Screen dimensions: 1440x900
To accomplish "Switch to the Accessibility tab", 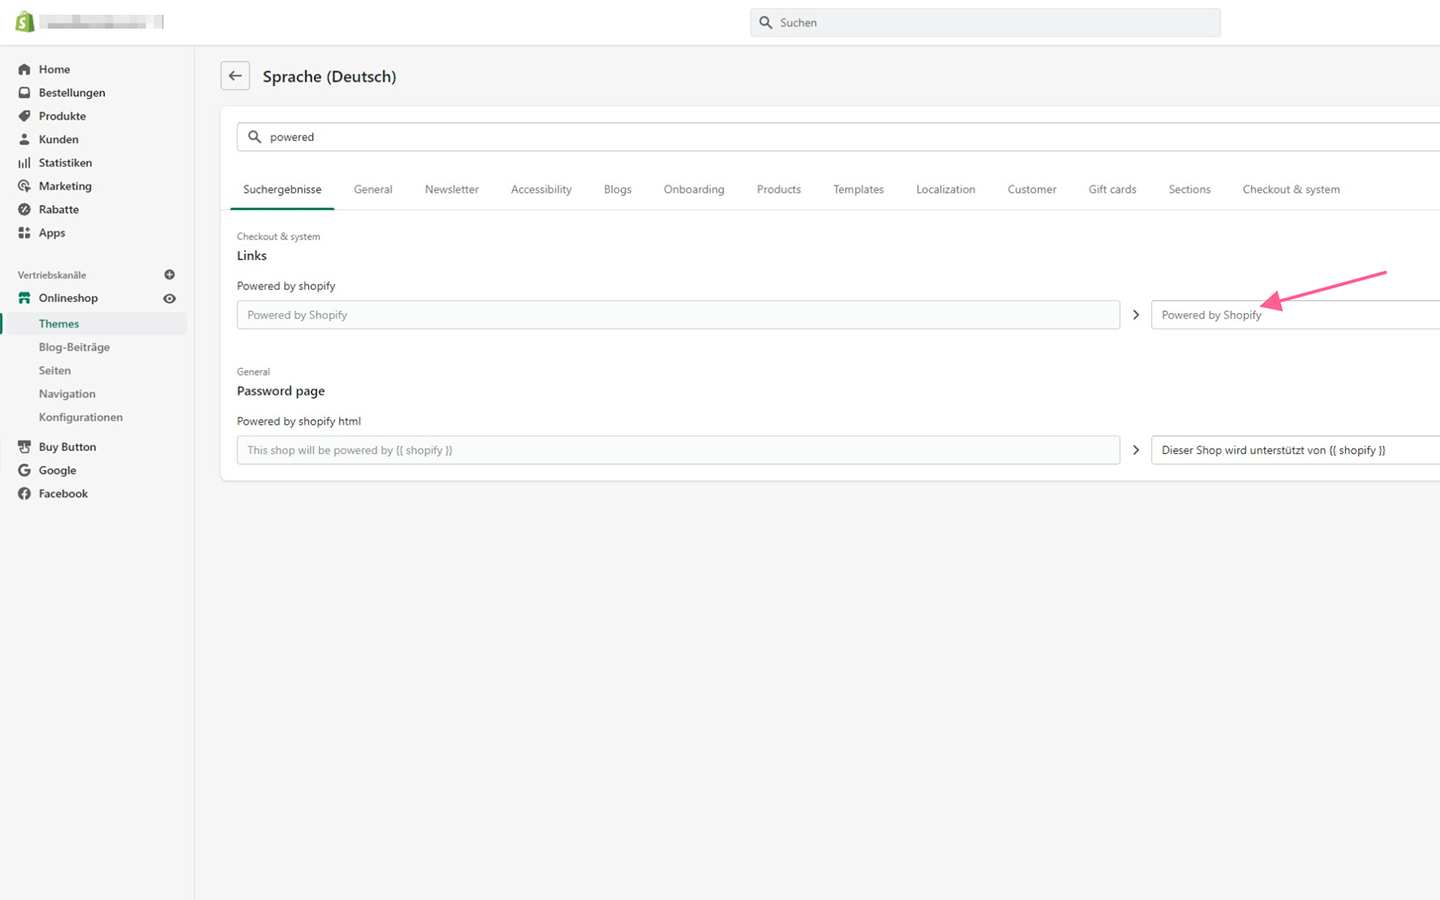I will point(541,189).
